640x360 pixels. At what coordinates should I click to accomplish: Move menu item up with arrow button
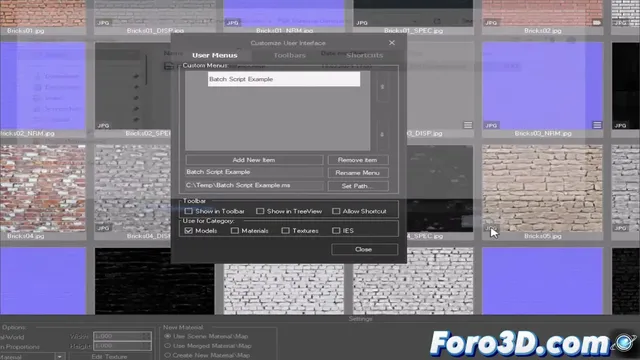point(382,87)
